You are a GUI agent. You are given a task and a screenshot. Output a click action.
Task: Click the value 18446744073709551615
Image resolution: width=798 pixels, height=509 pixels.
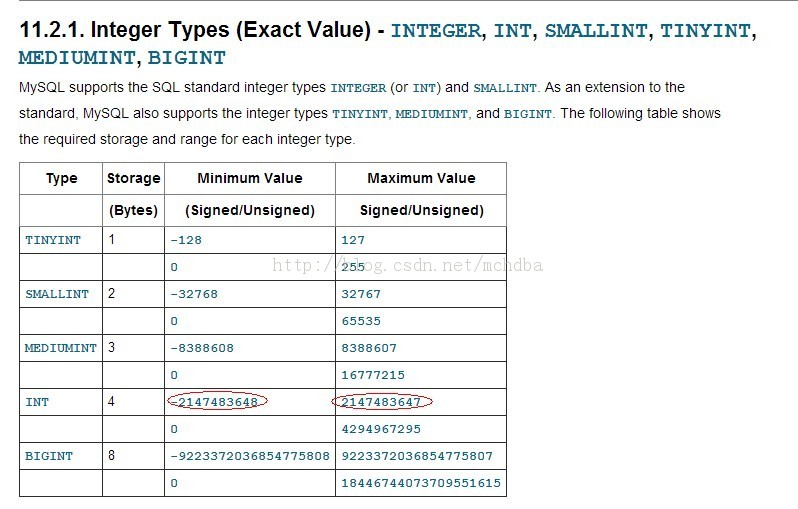(x=421, y=483)
